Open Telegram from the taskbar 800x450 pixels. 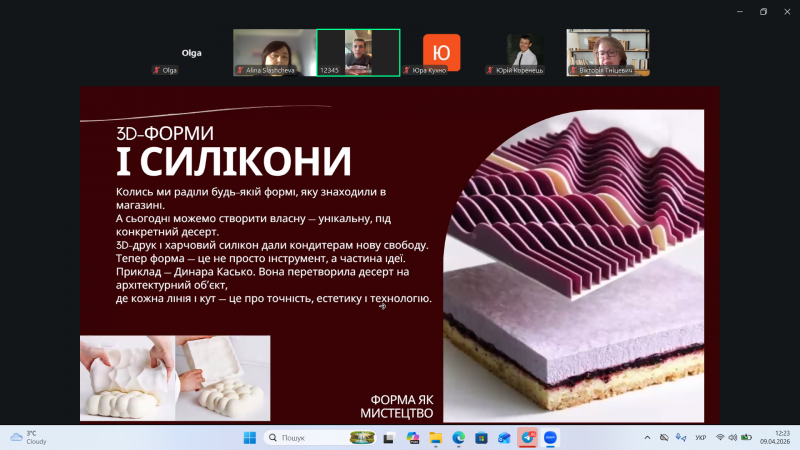pos(528,438)
